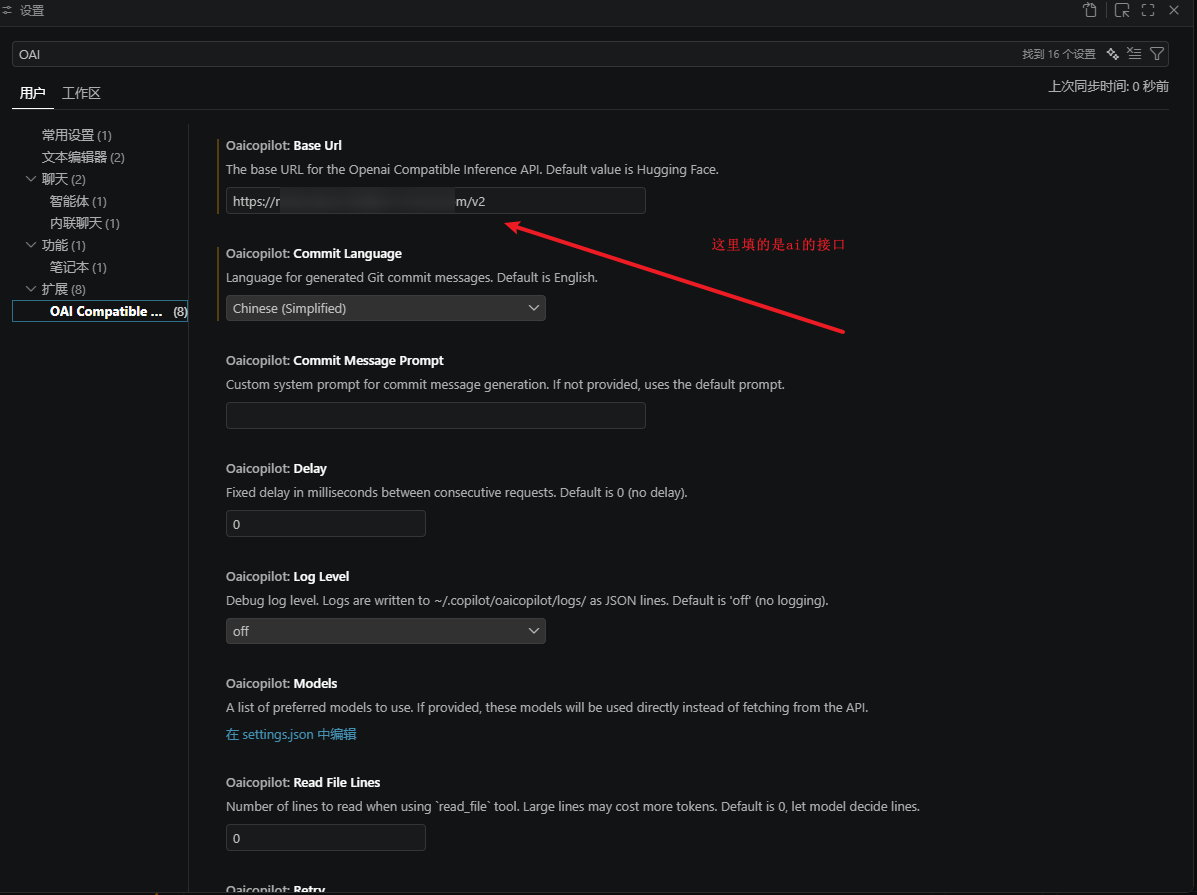Select the 用户 settings tab
The height and width of the screenshot is (895, 1197).
[x=32, y=93]
